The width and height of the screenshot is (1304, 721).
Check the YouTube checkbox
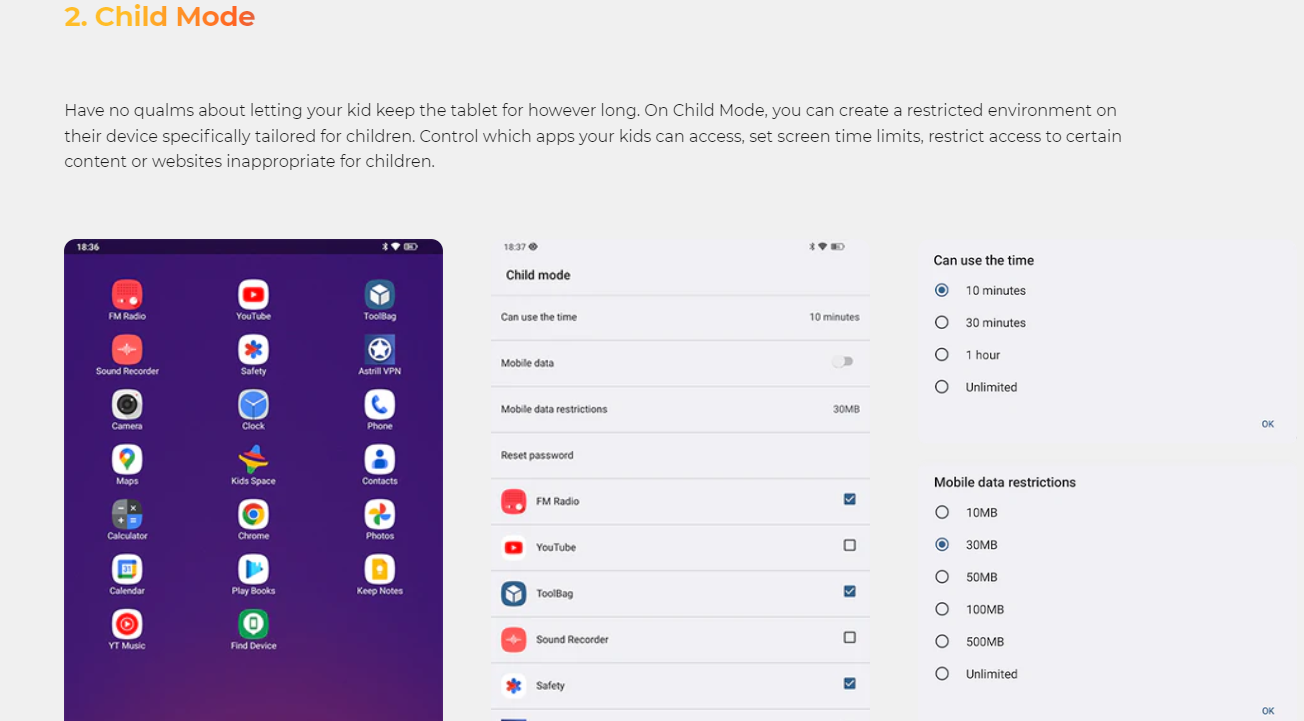pos(849,545)
